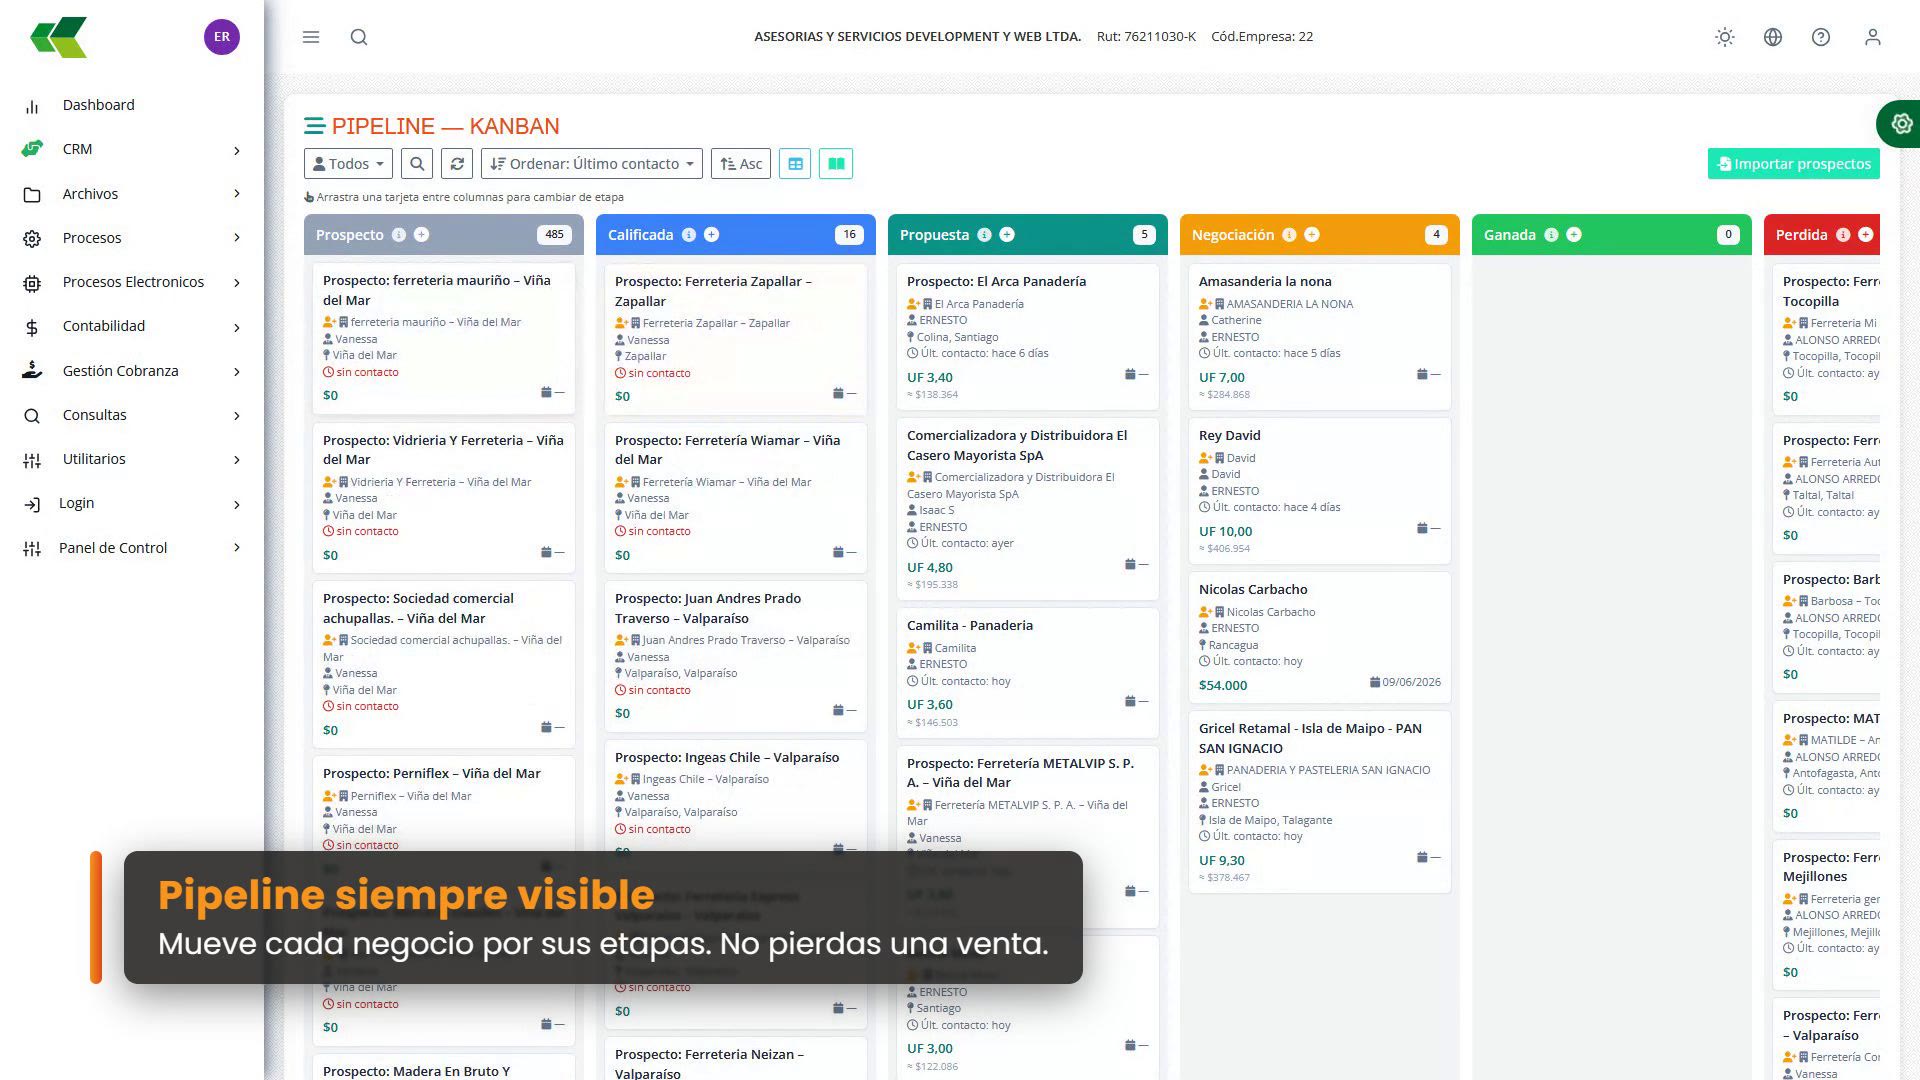The image size is (1920, 1080).
Task: Expand Archivos sidebar menu
Action: point(132,194)
